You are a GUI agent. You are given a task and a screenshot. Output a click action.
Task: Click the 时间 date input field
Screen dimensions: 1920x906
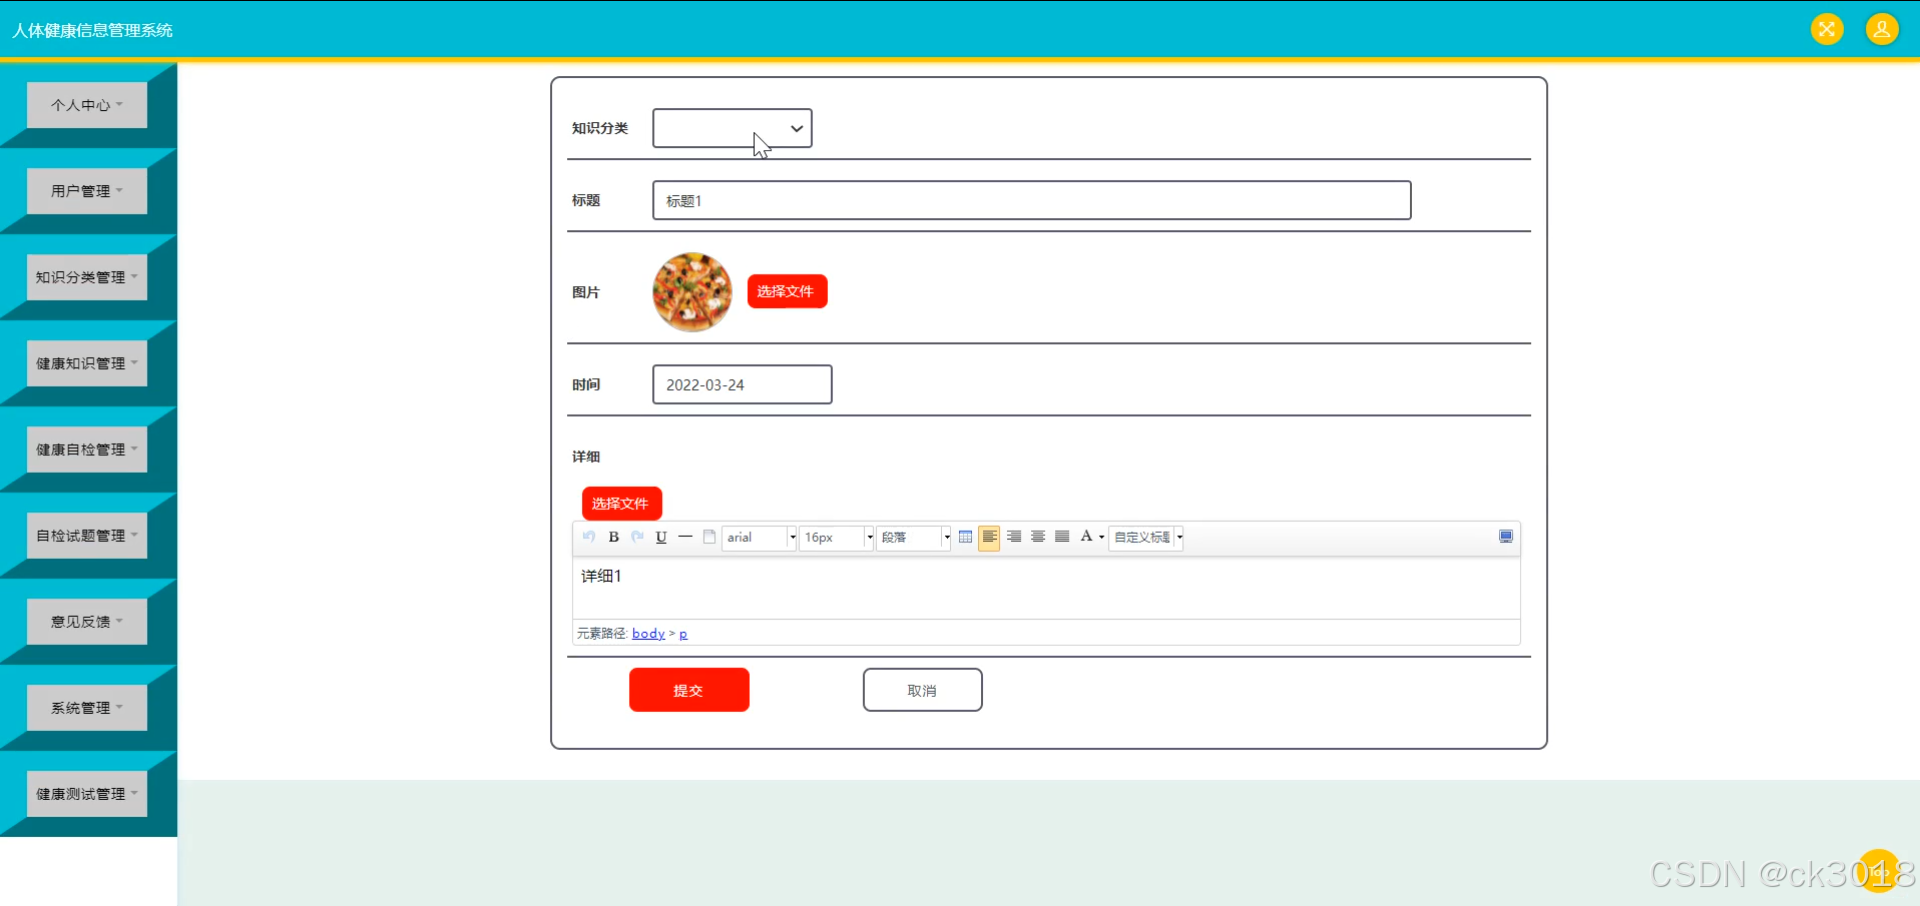click(742, 384)
